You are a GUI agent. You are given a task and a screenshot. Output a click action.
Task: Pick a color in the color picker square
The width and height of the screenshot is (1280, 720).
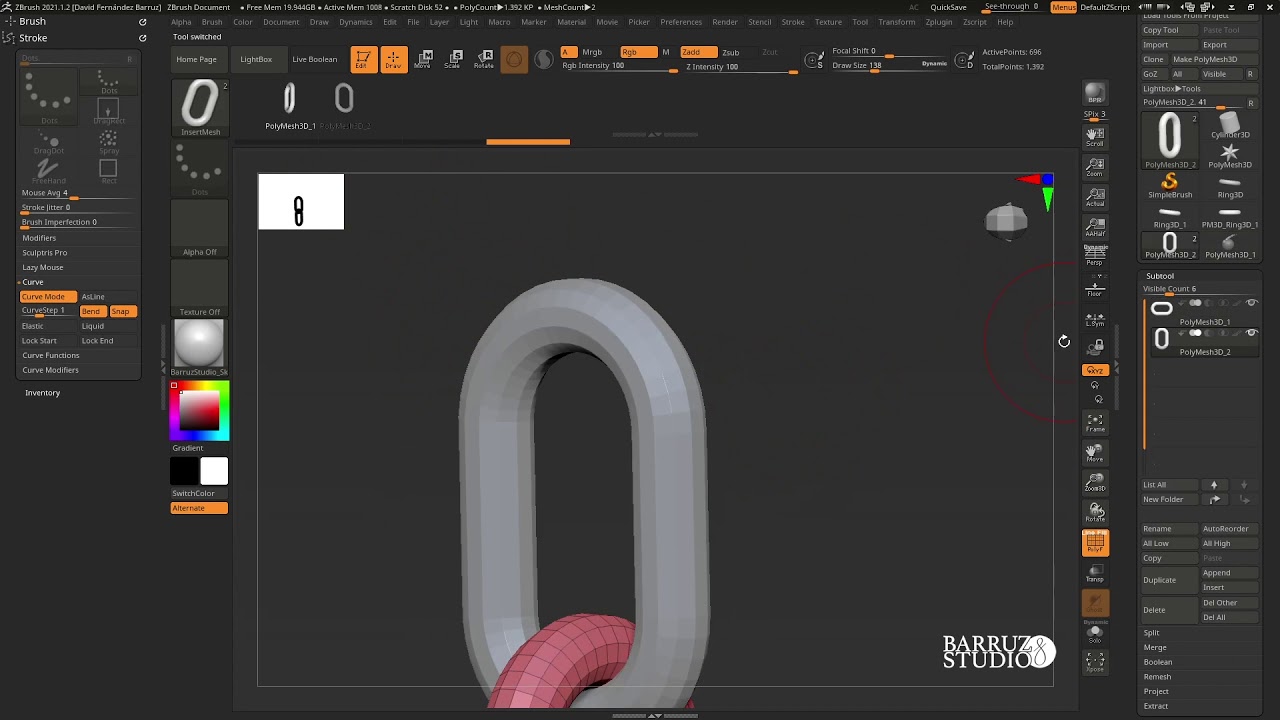pos(199,410)
